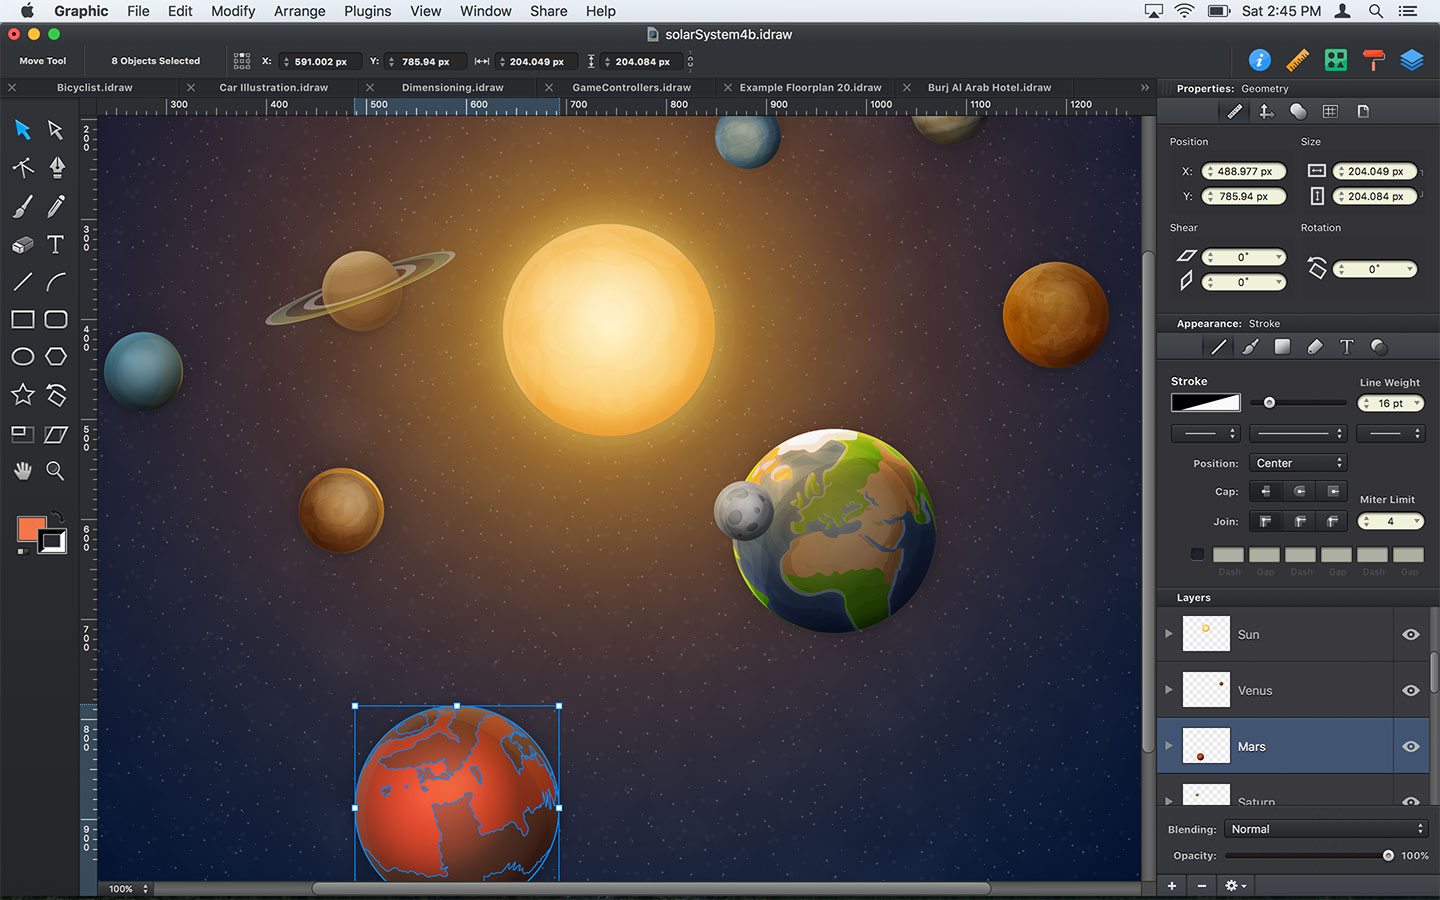This screenshot has width=1440, height=900.
Task: Select the Eraser tool
Action: (22, 244)
